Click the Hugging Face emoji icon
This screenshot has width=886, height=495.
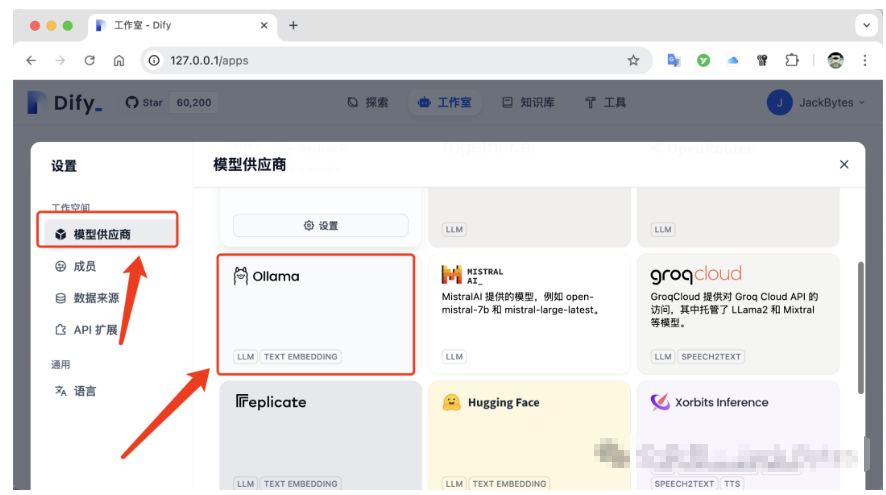coord(451,402)
